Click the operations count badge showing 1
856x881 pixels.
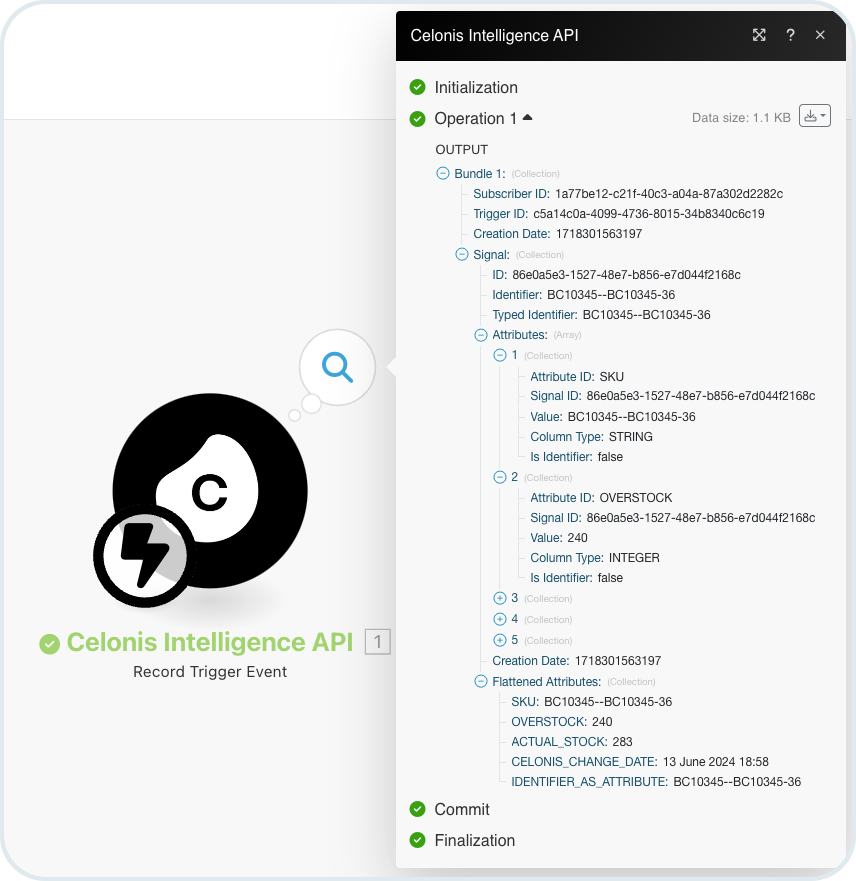377,642
